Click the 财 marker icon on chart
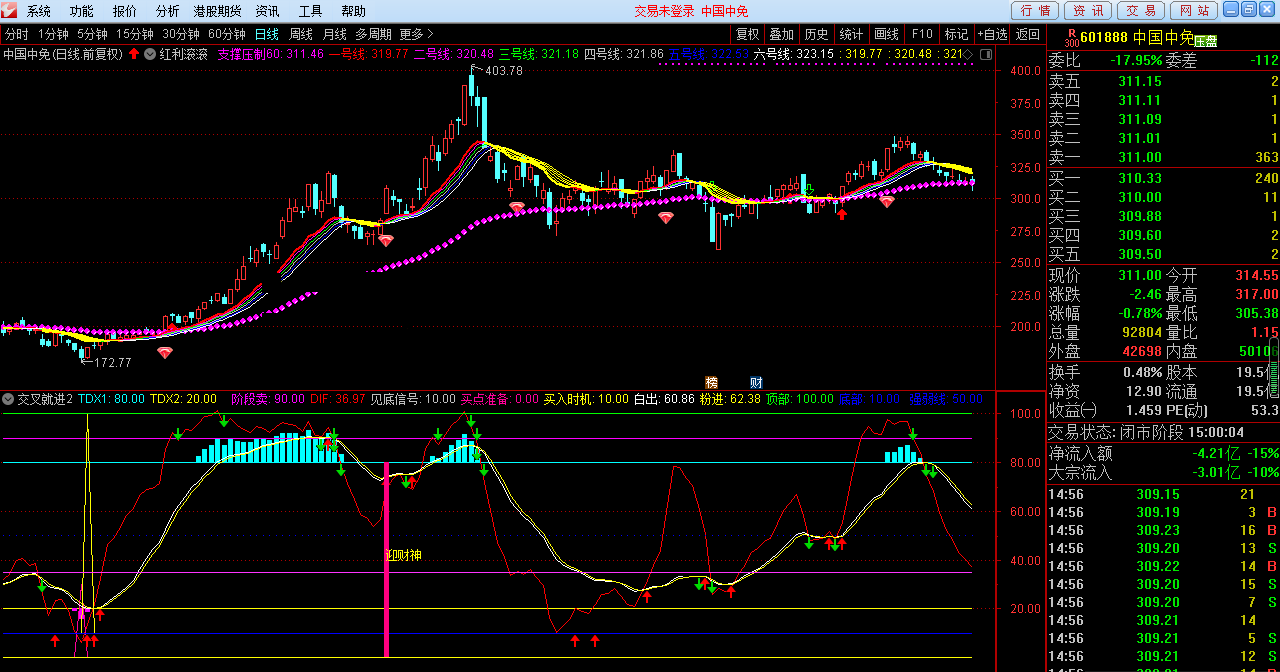The height and width of the screenshot is (672, 1280). point(756,382)
